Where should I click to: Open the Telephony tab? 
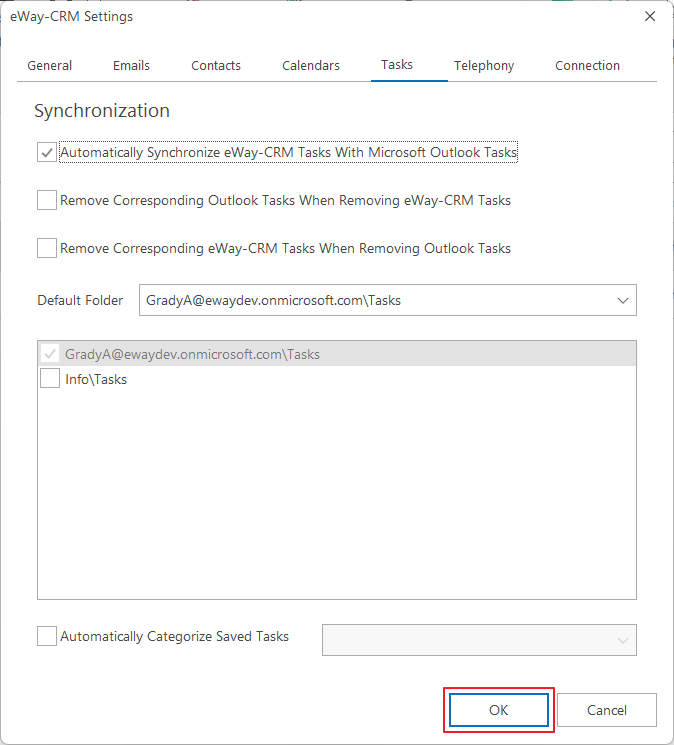pyautogui.click(x=484, y=66)
